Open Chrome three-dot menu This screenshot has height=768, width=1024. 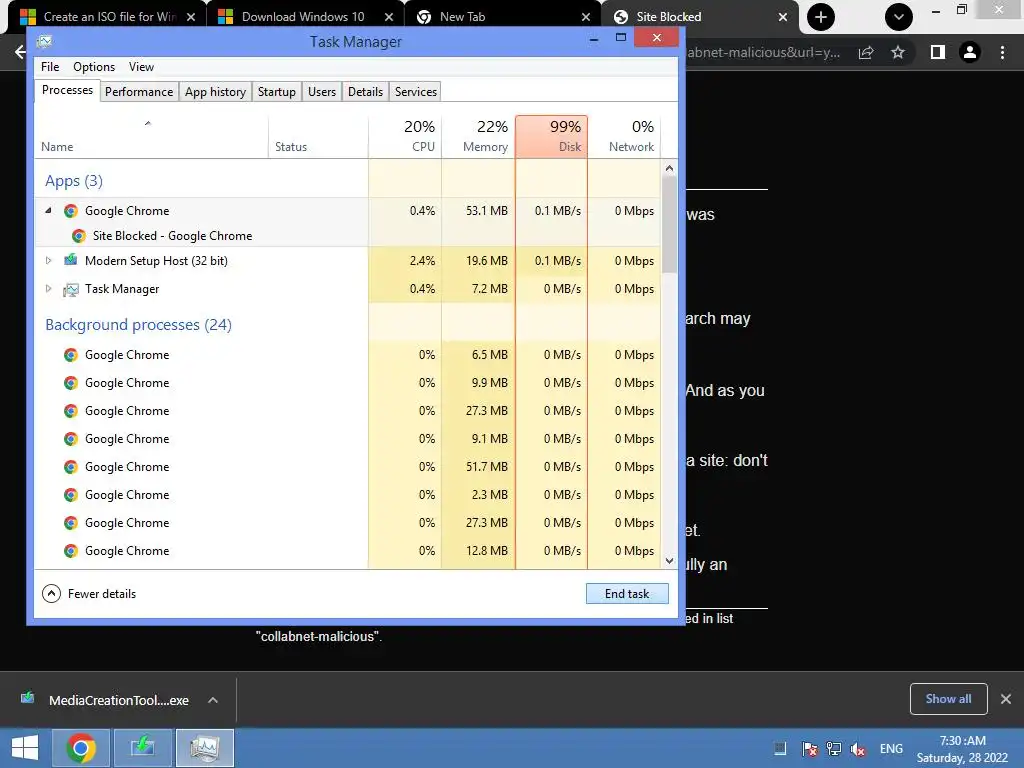[x=1002, y=52]
